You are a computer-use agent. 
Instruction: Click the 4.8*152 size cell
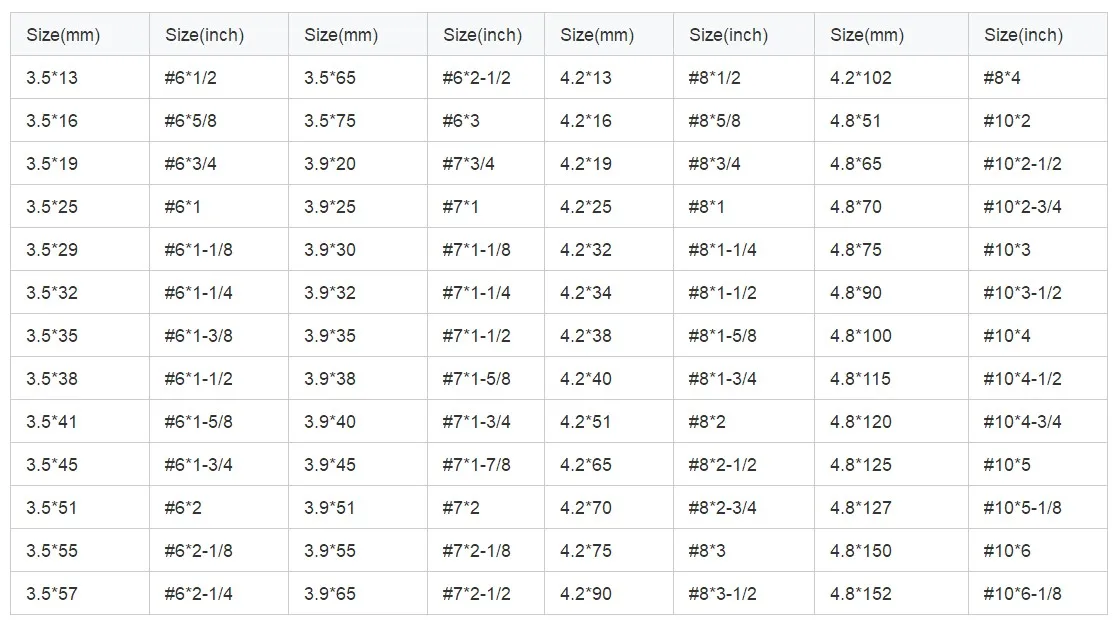coord(861,593)
